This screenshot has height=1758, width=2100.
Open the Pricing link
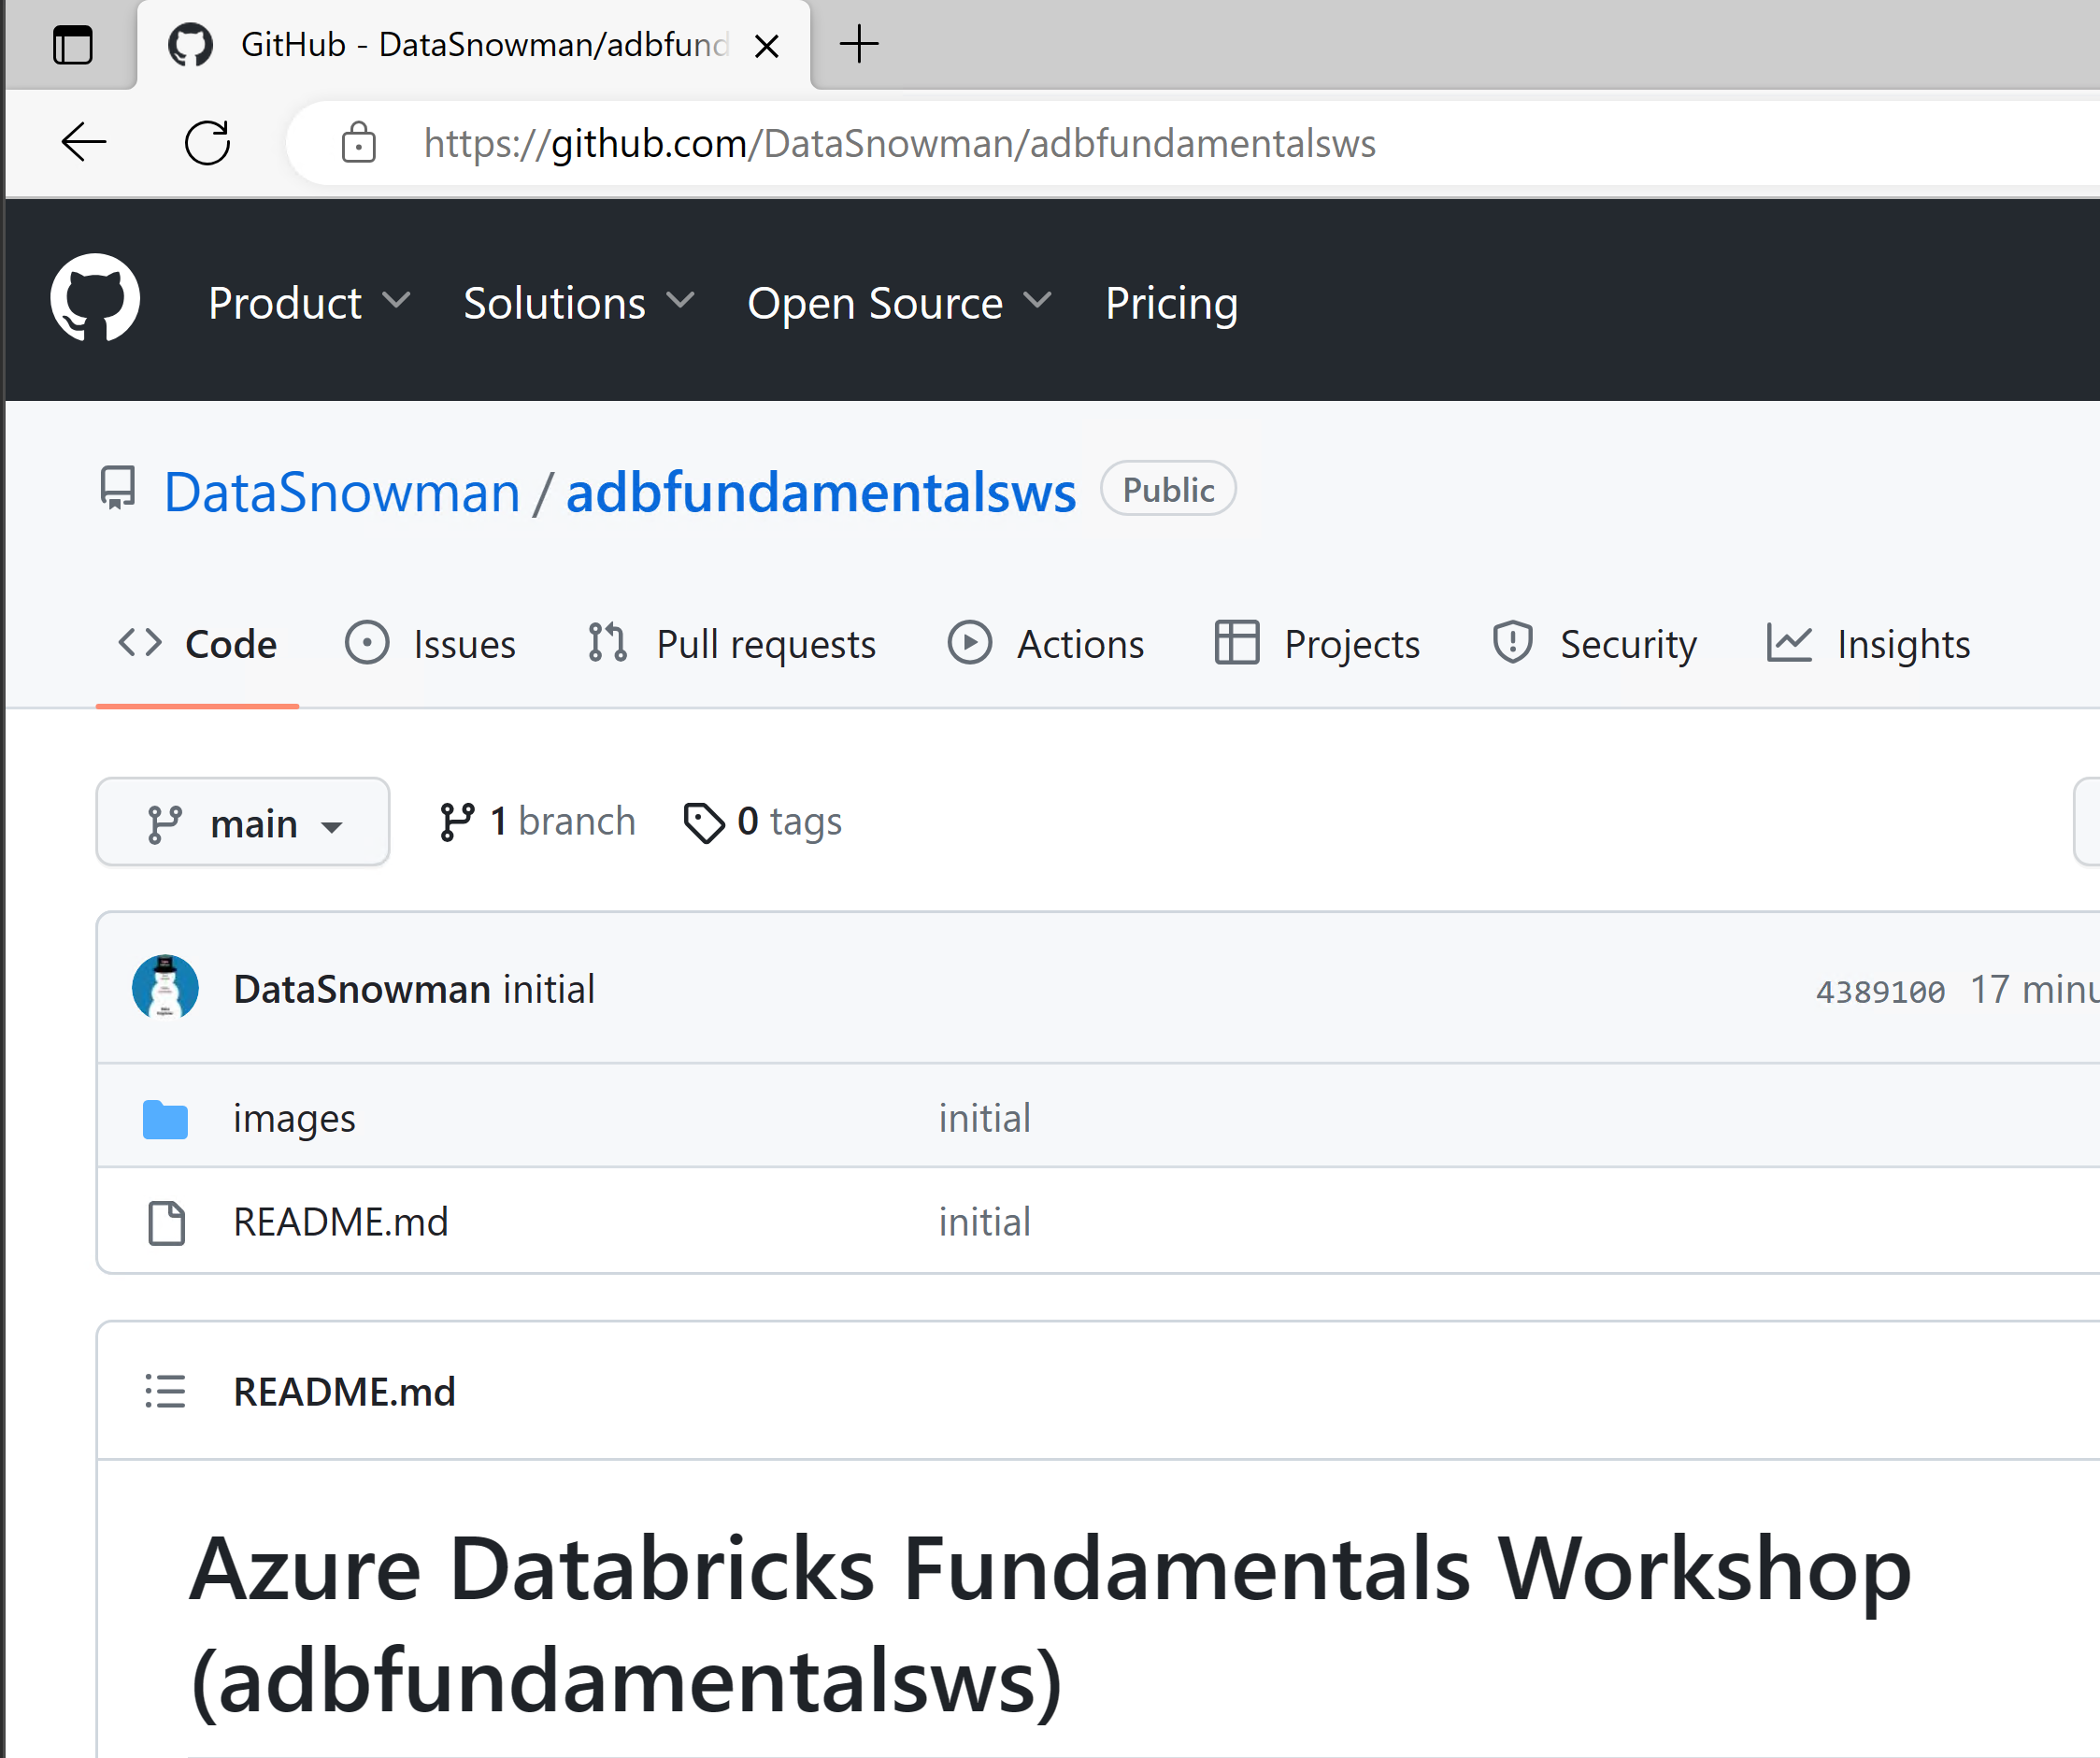pos(1171,303)
